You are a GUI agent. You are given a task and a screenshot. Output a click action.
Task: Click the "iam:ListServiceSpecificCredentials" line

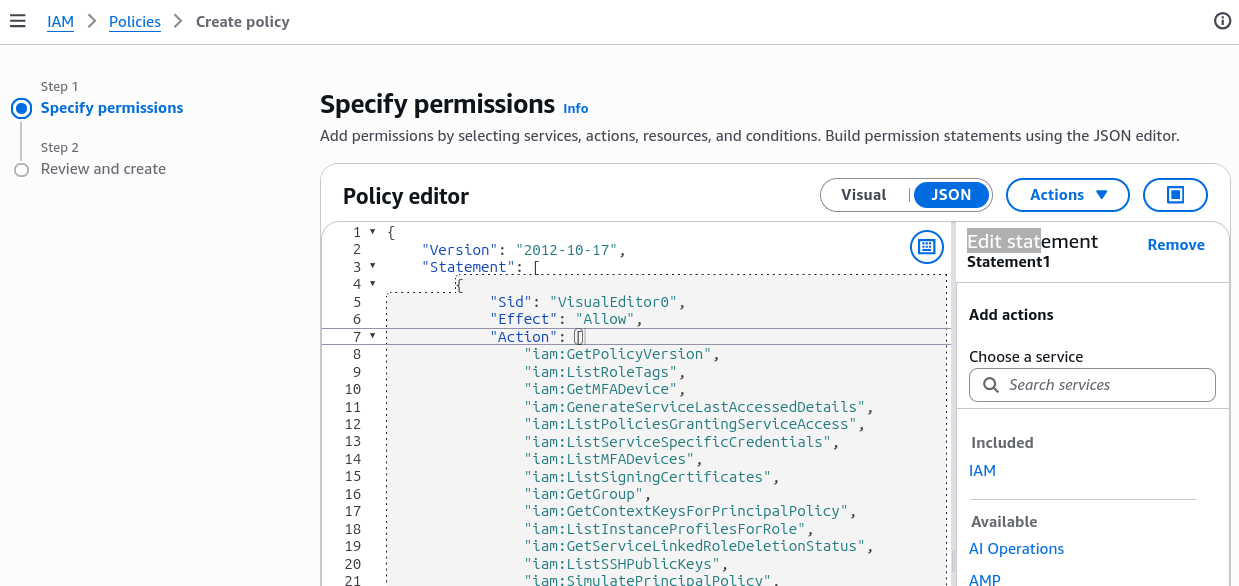(x=681, y=442)
